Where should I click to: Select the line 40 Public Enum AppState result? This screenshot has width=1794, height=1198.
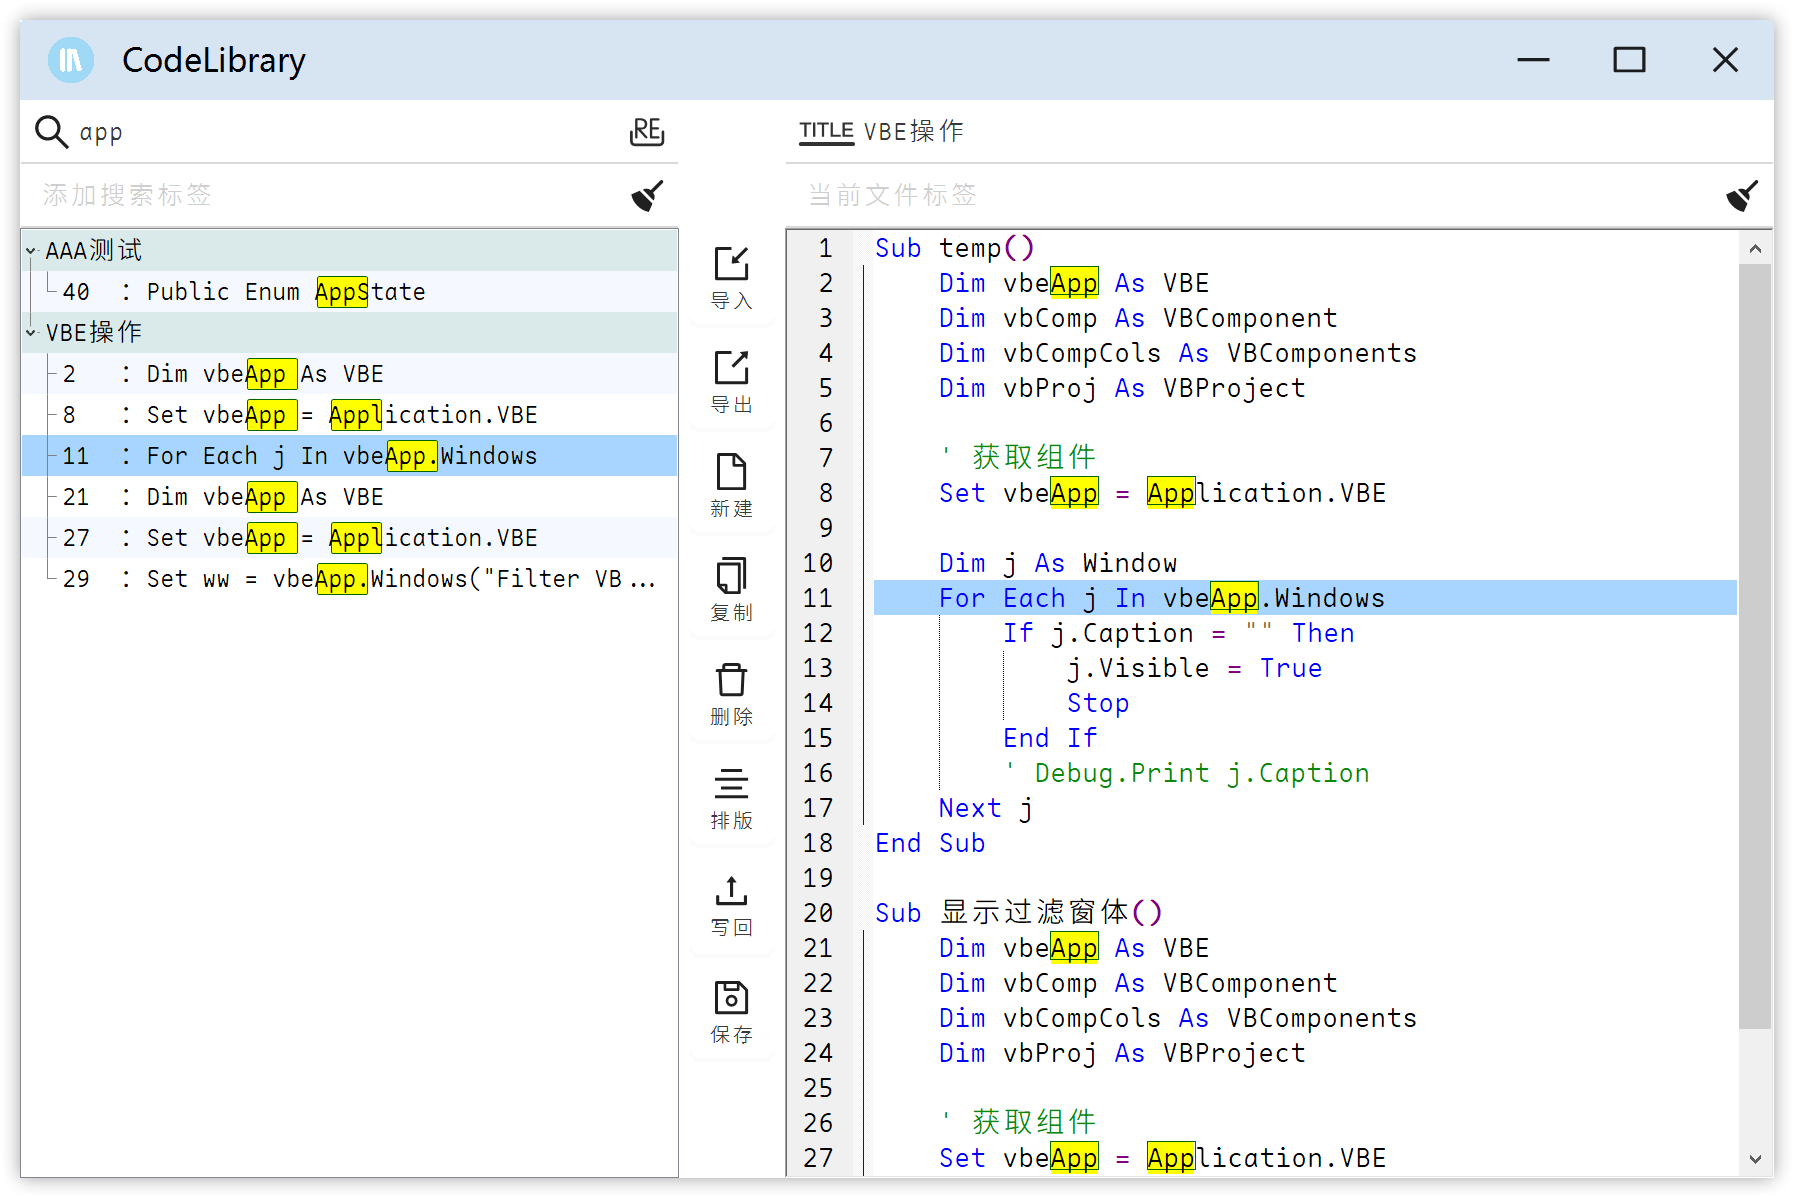coord(286,292)
